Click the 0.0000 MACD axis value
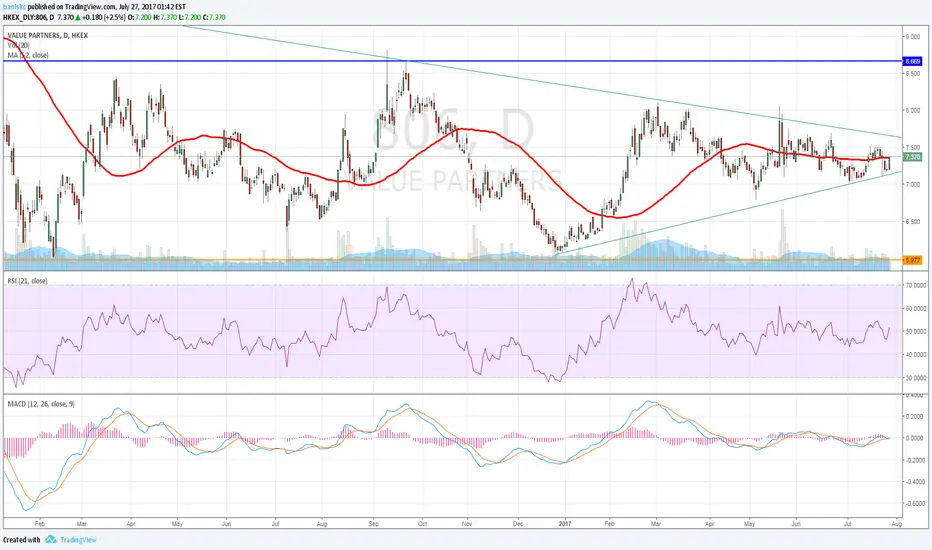The height and width of the screenshot is (550, 932). (x=915, y=438)
